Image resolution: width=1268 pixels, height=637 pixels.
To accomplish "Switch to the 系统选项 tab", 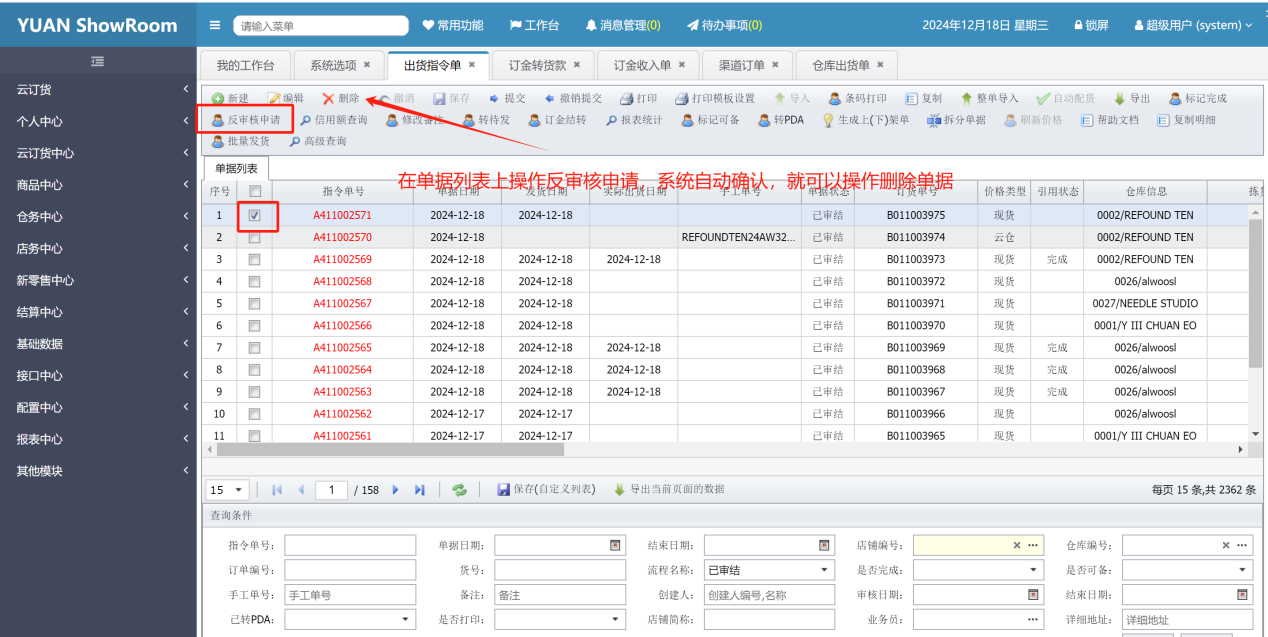I will coord(333,65).
